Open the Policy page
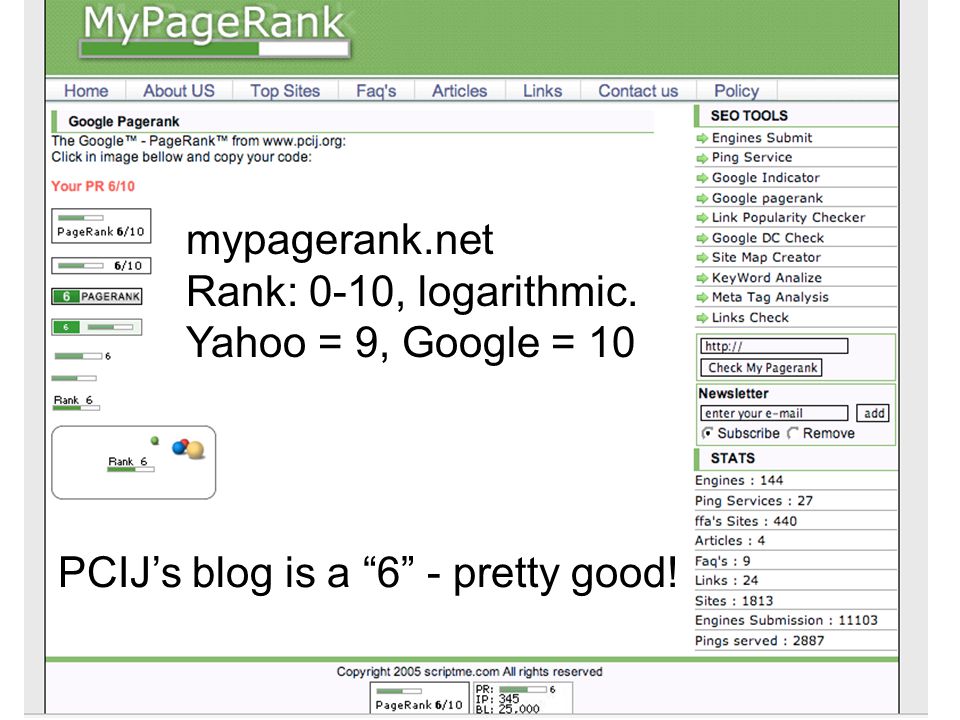Image resolution: width=960 pixels, height=720 pixels. point(737,91)
